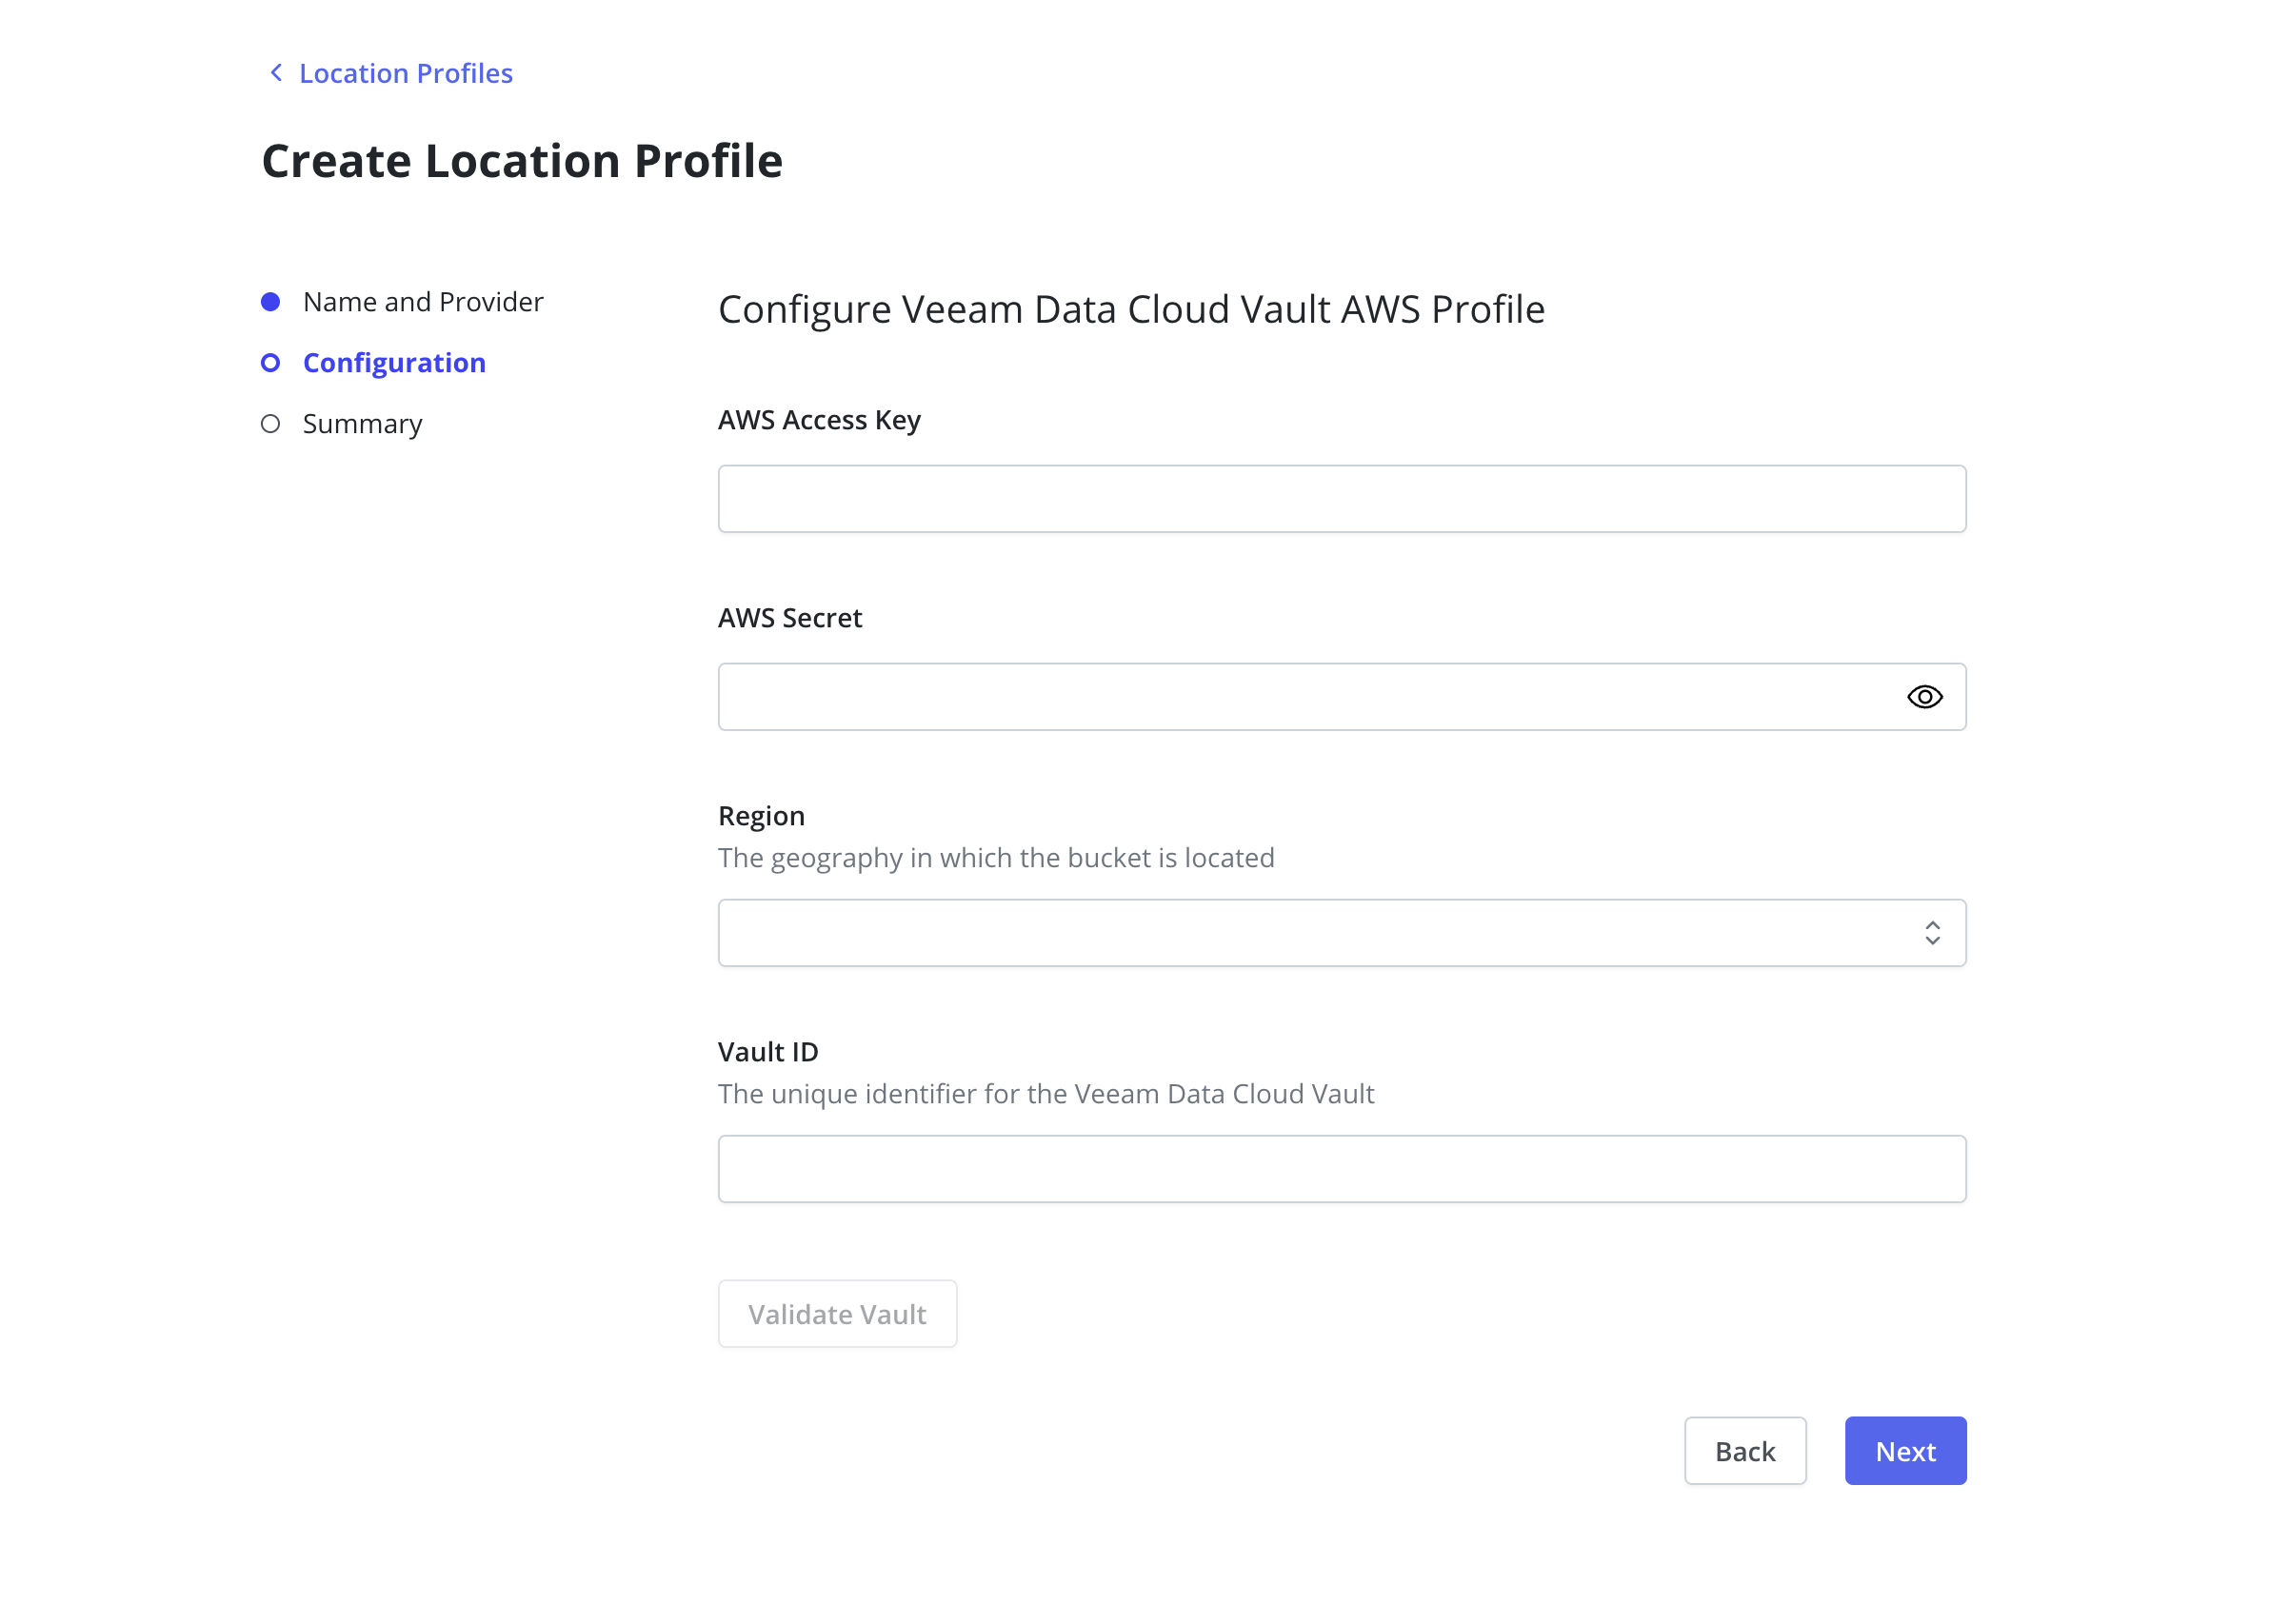The height and width of the screenshot is (1624, 2270).
Task: Focus the AWS Access Key field
Action: [1341, 499]
